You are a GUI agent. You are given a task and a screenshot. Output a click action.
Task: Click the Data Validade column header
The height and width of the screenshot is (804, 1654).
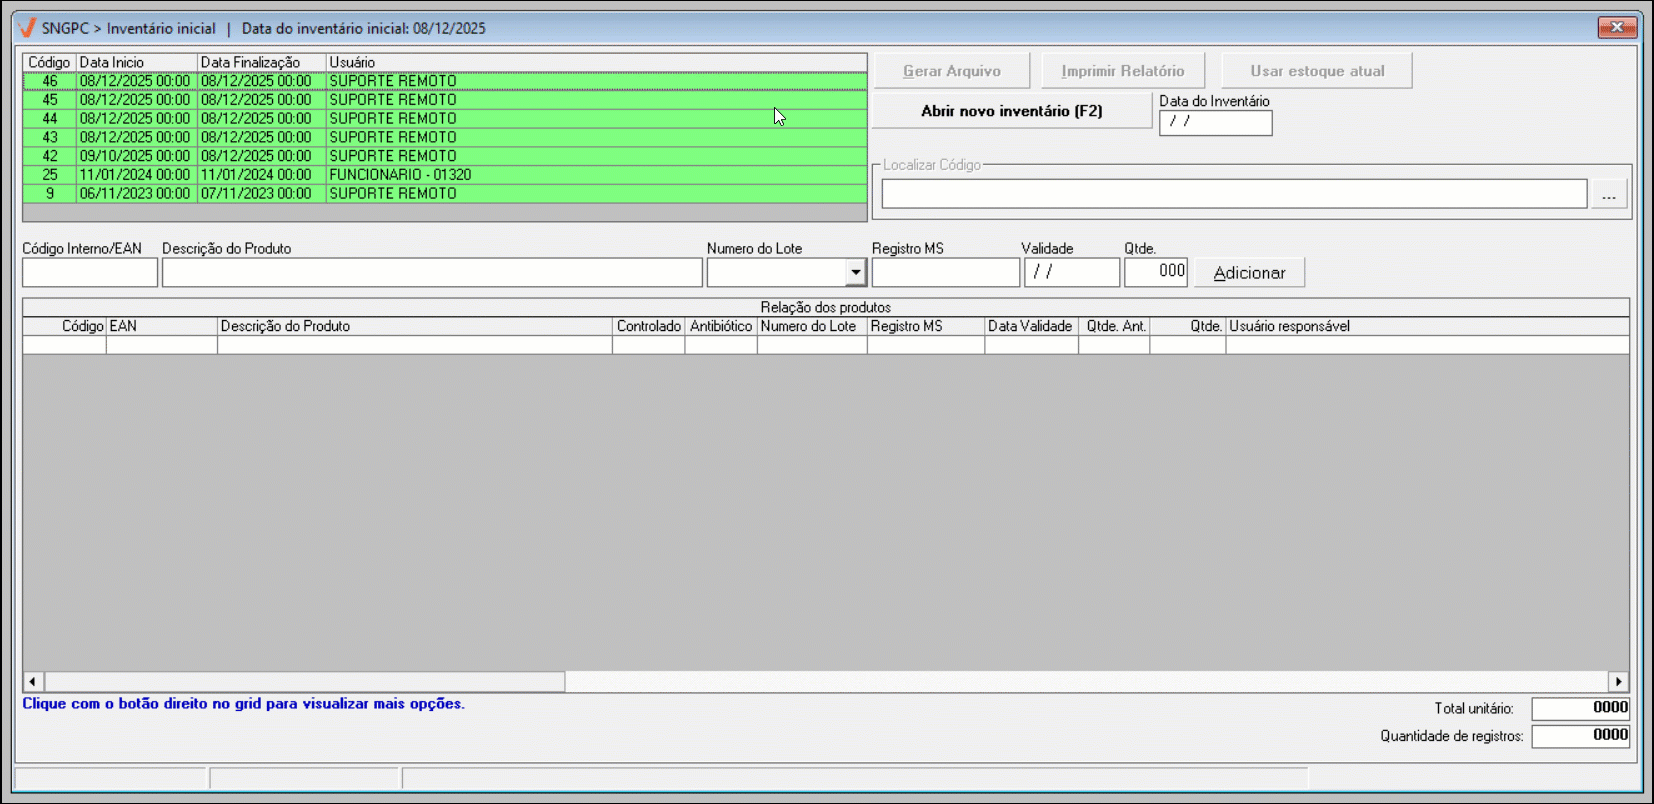[x=1030, y=326]
